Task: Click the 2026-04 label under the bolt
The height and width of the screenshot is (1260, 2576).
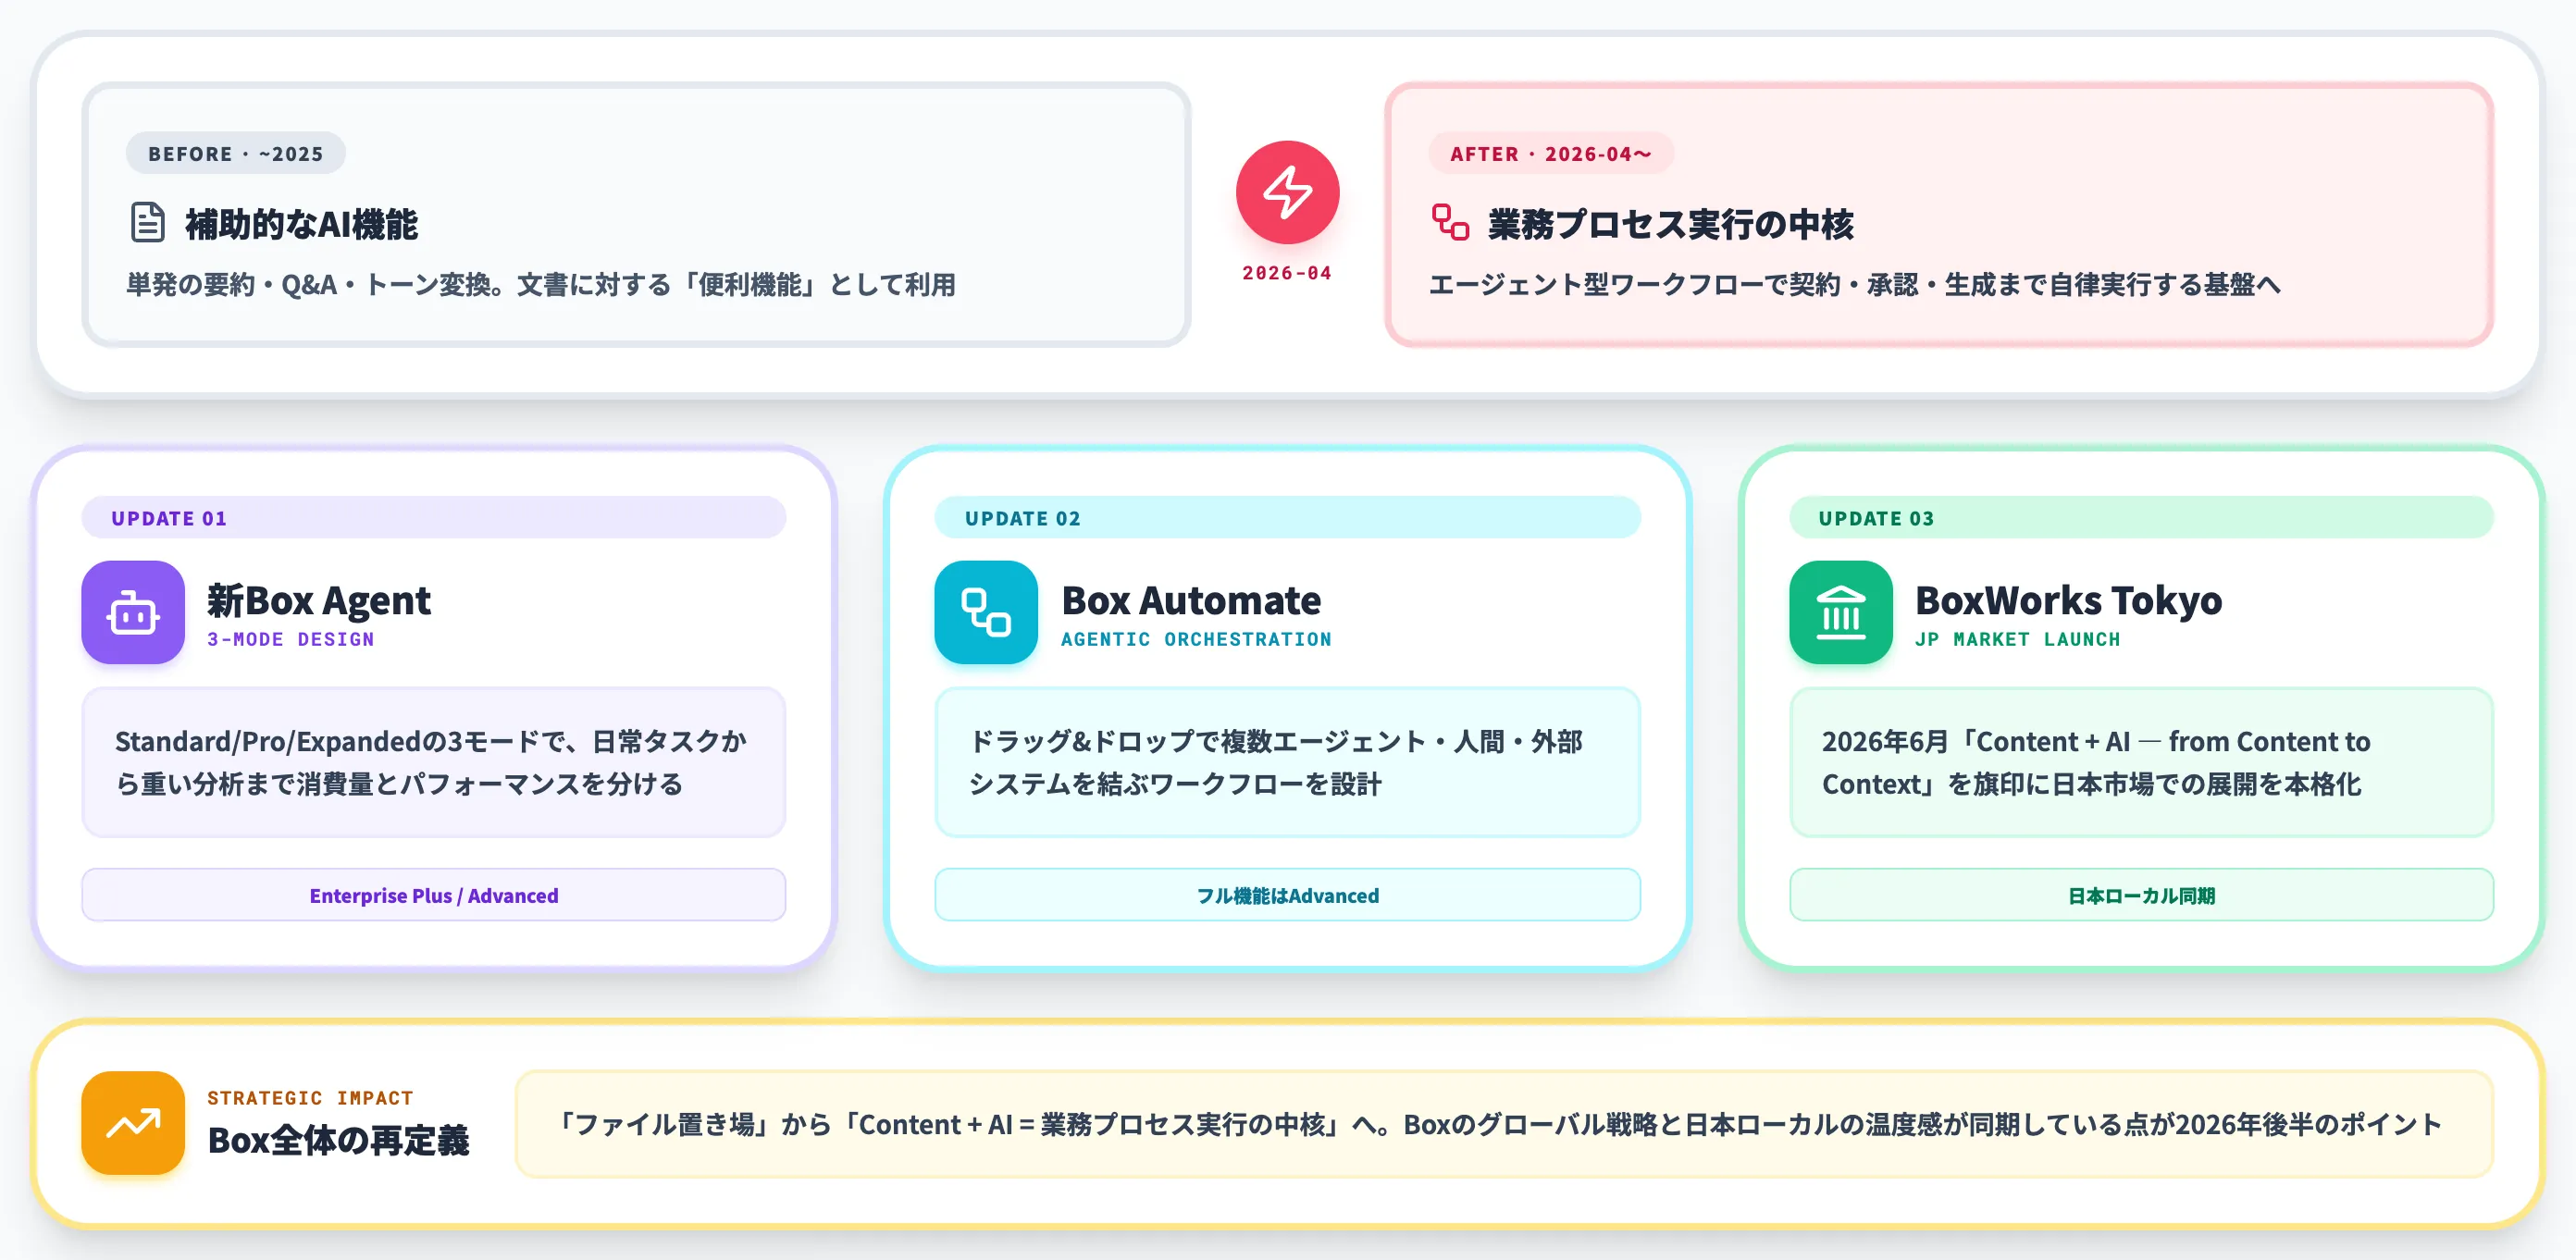Action: click(x=1287, y=273)
